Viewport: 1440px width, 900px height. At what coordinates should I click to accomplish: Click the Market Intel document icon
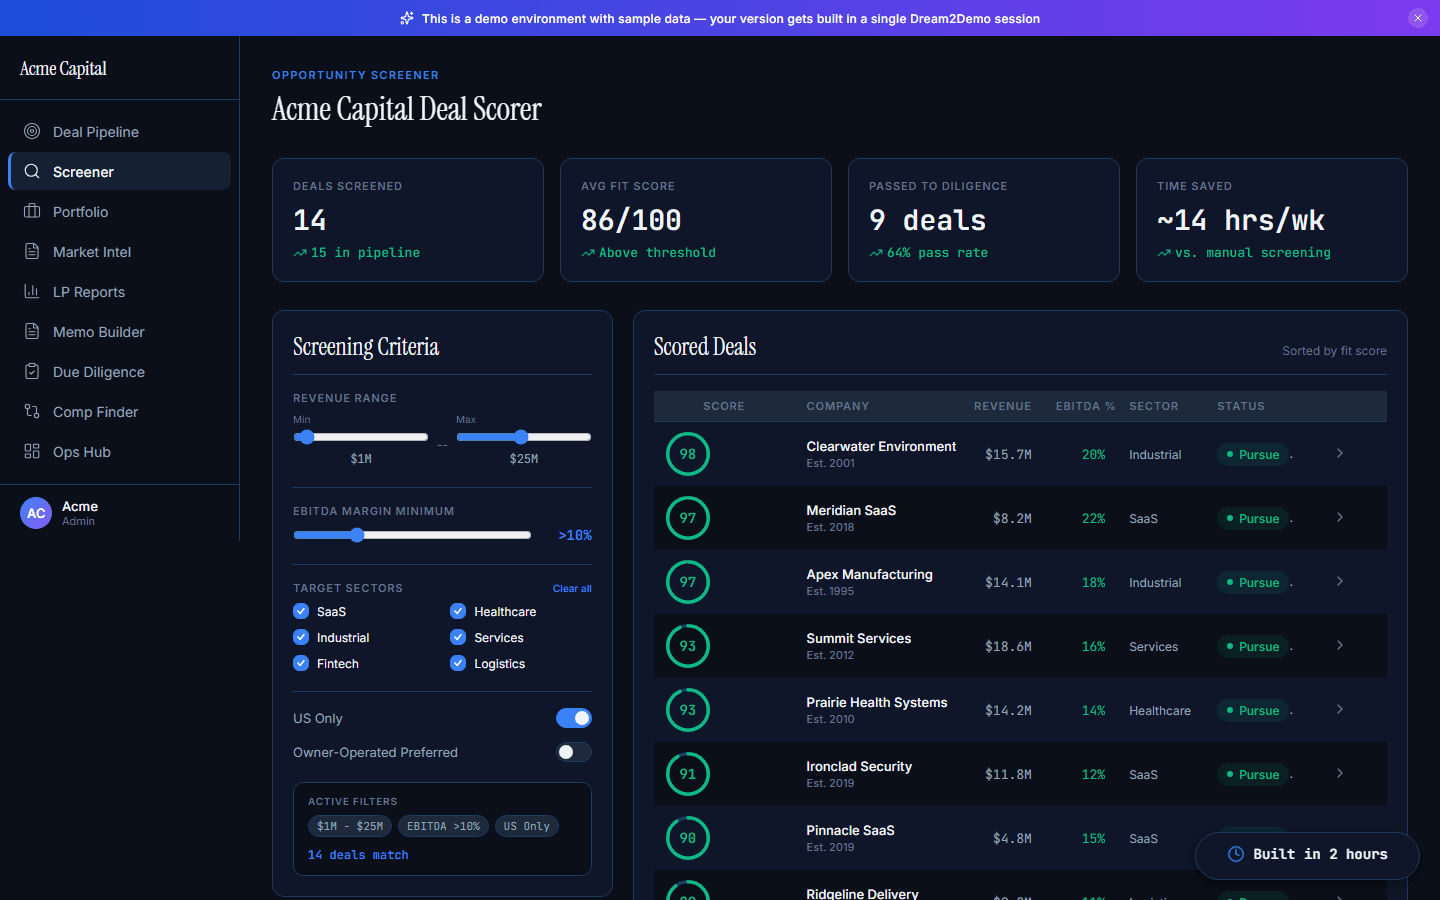pyautogui.click(x=32, y=251)
